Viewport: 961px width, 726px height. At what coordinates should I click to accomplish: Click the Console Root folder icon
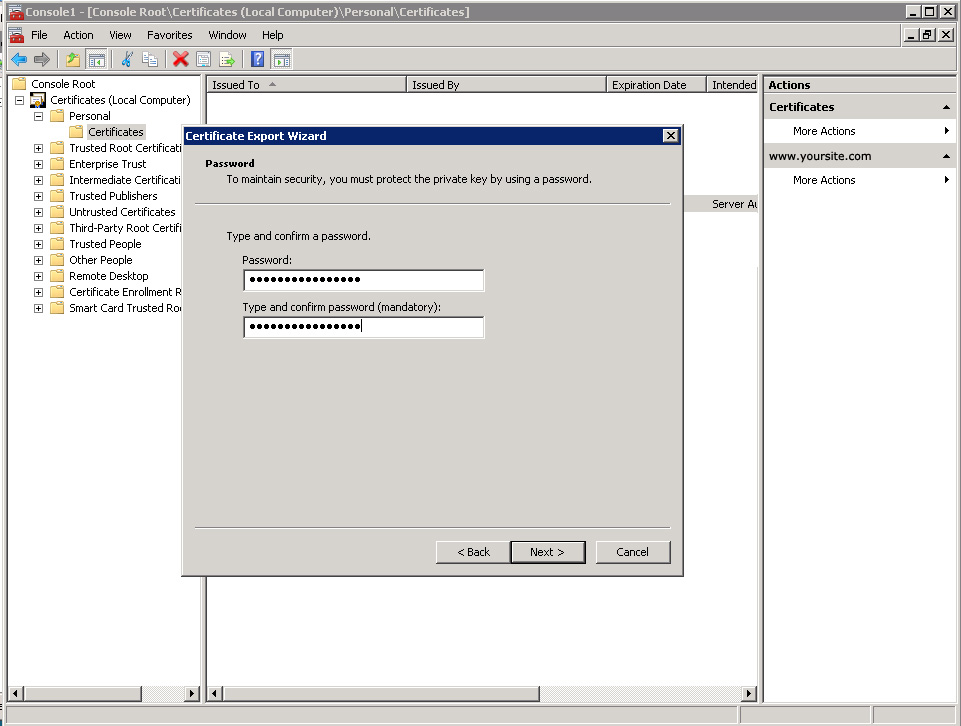click(x=20, y=83)
